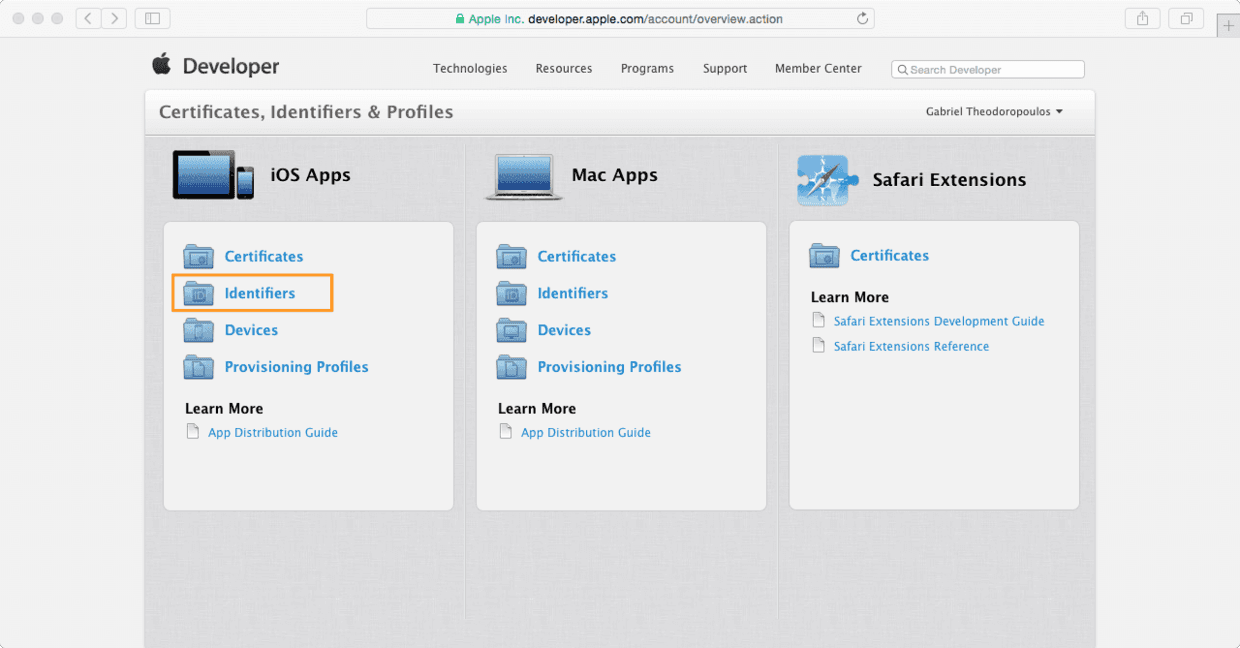Open Mac Apps Provisioning Profiles link

609,367
